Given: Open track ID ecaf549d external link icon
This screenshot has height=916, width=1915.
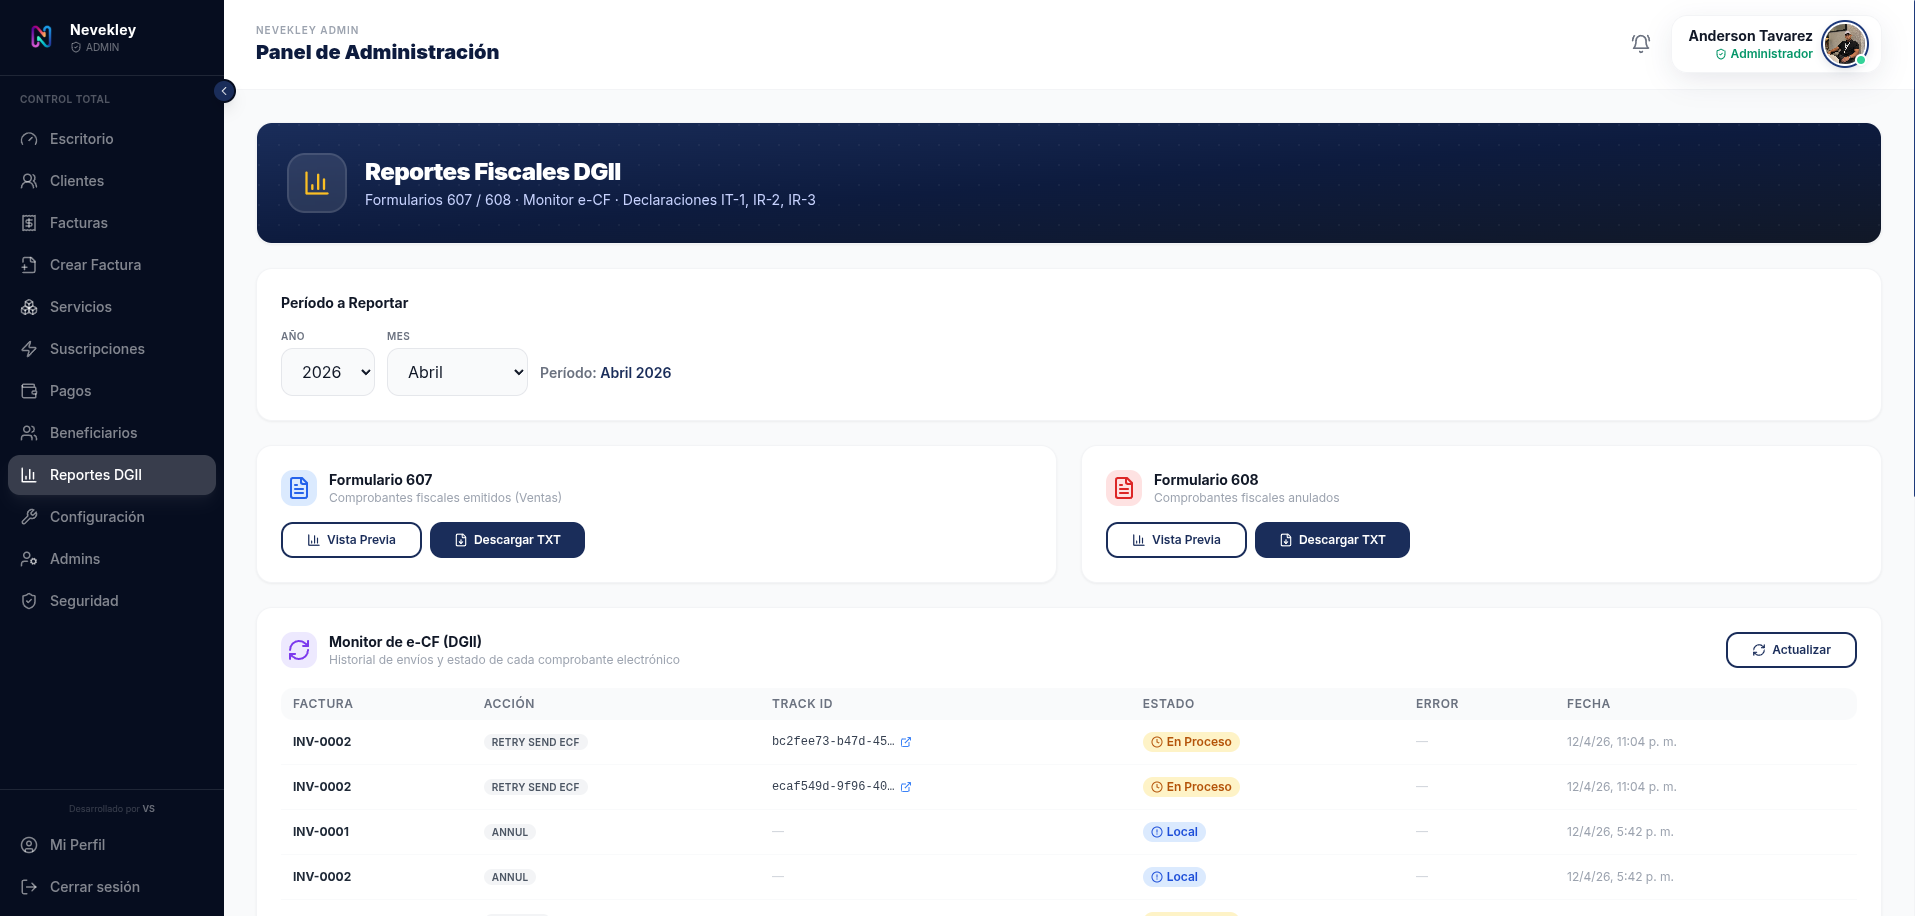Looking at the screenshot, I should [x=906, y=787].
